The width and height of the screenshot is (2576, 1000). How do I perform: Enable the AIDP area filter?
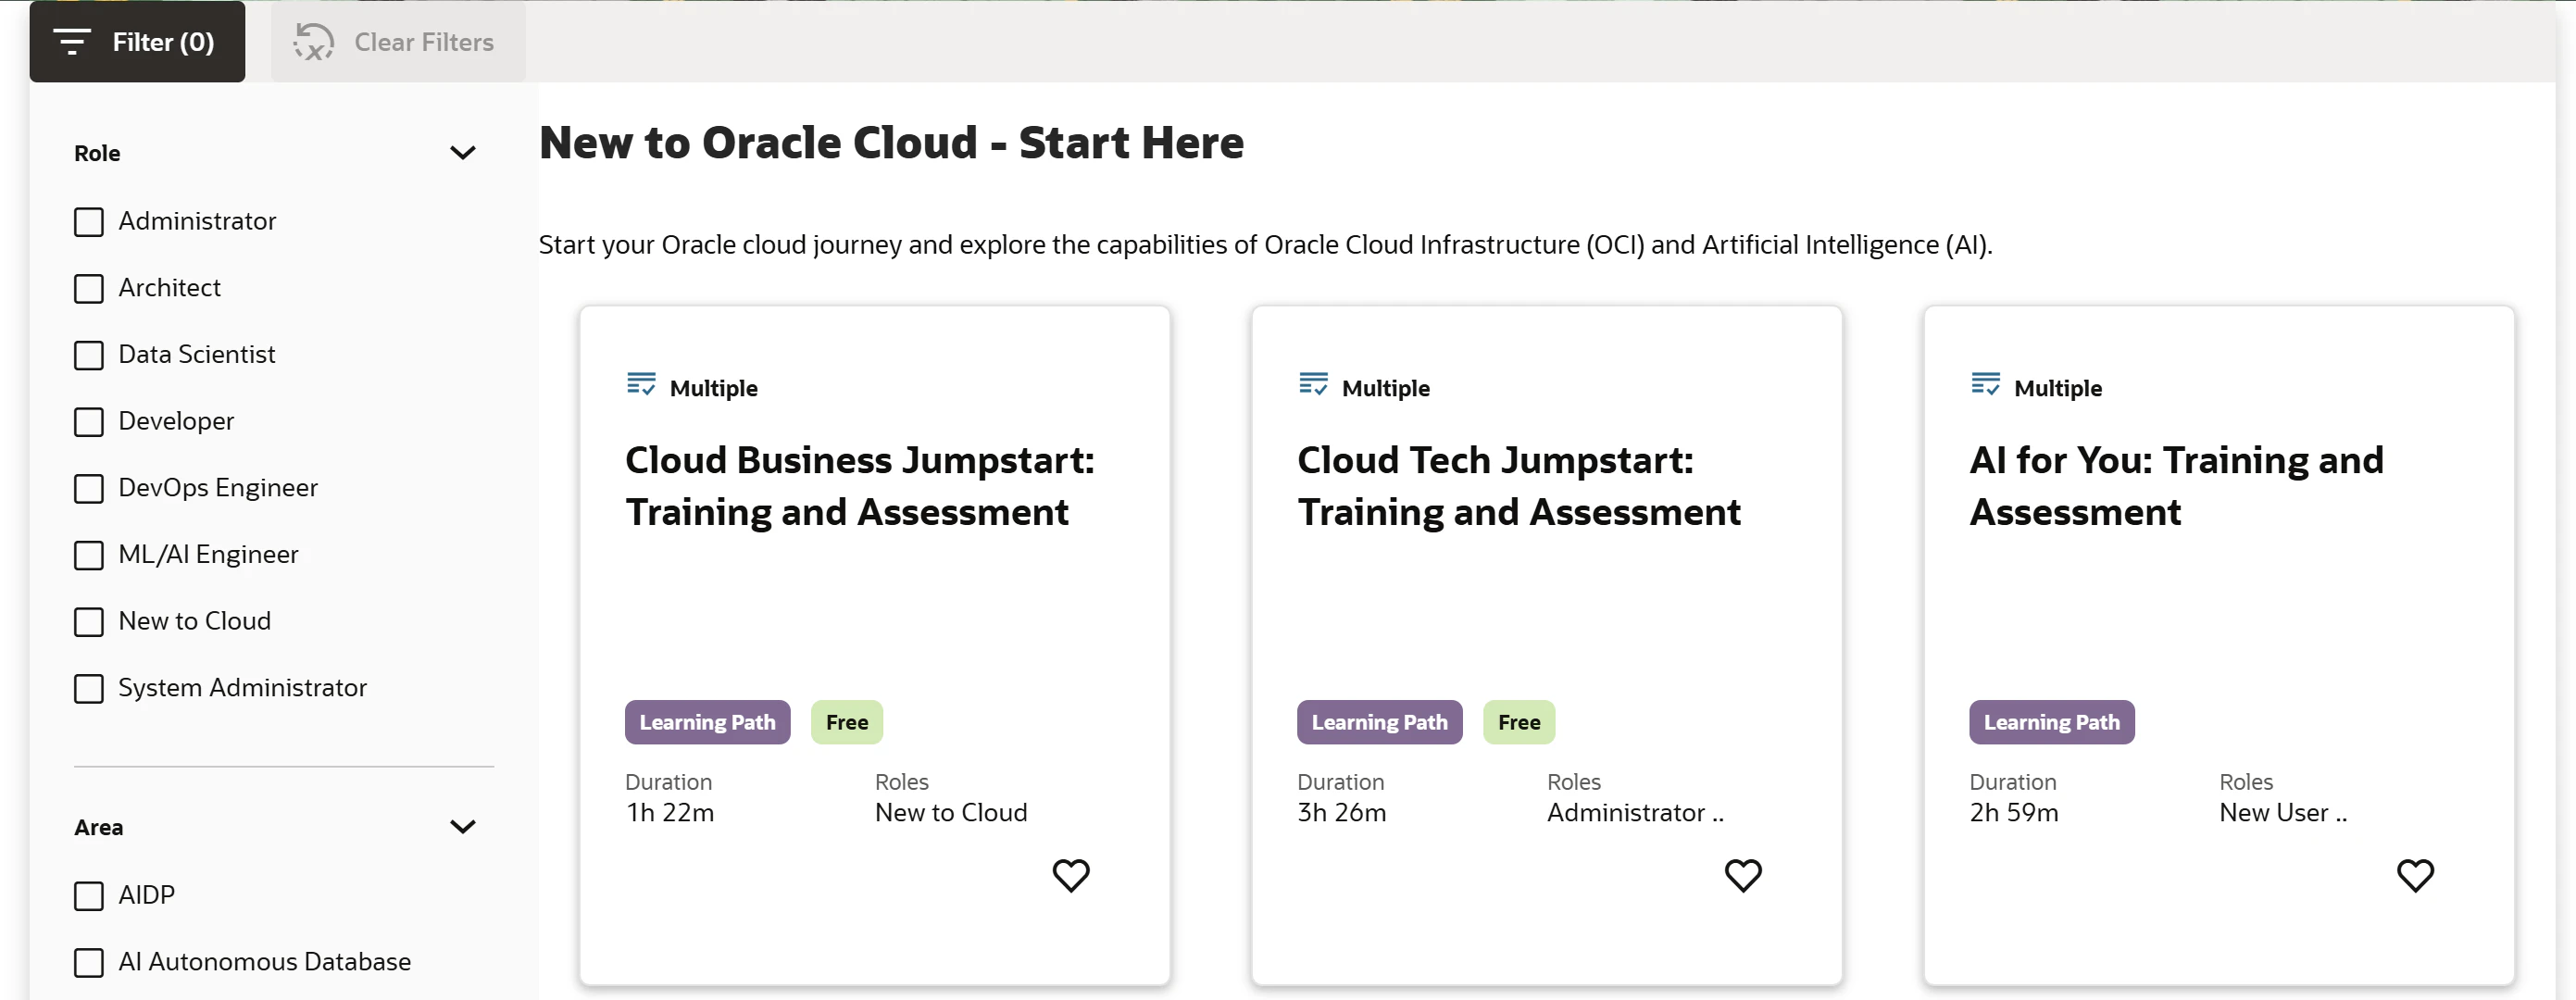[x=89, y=896]
